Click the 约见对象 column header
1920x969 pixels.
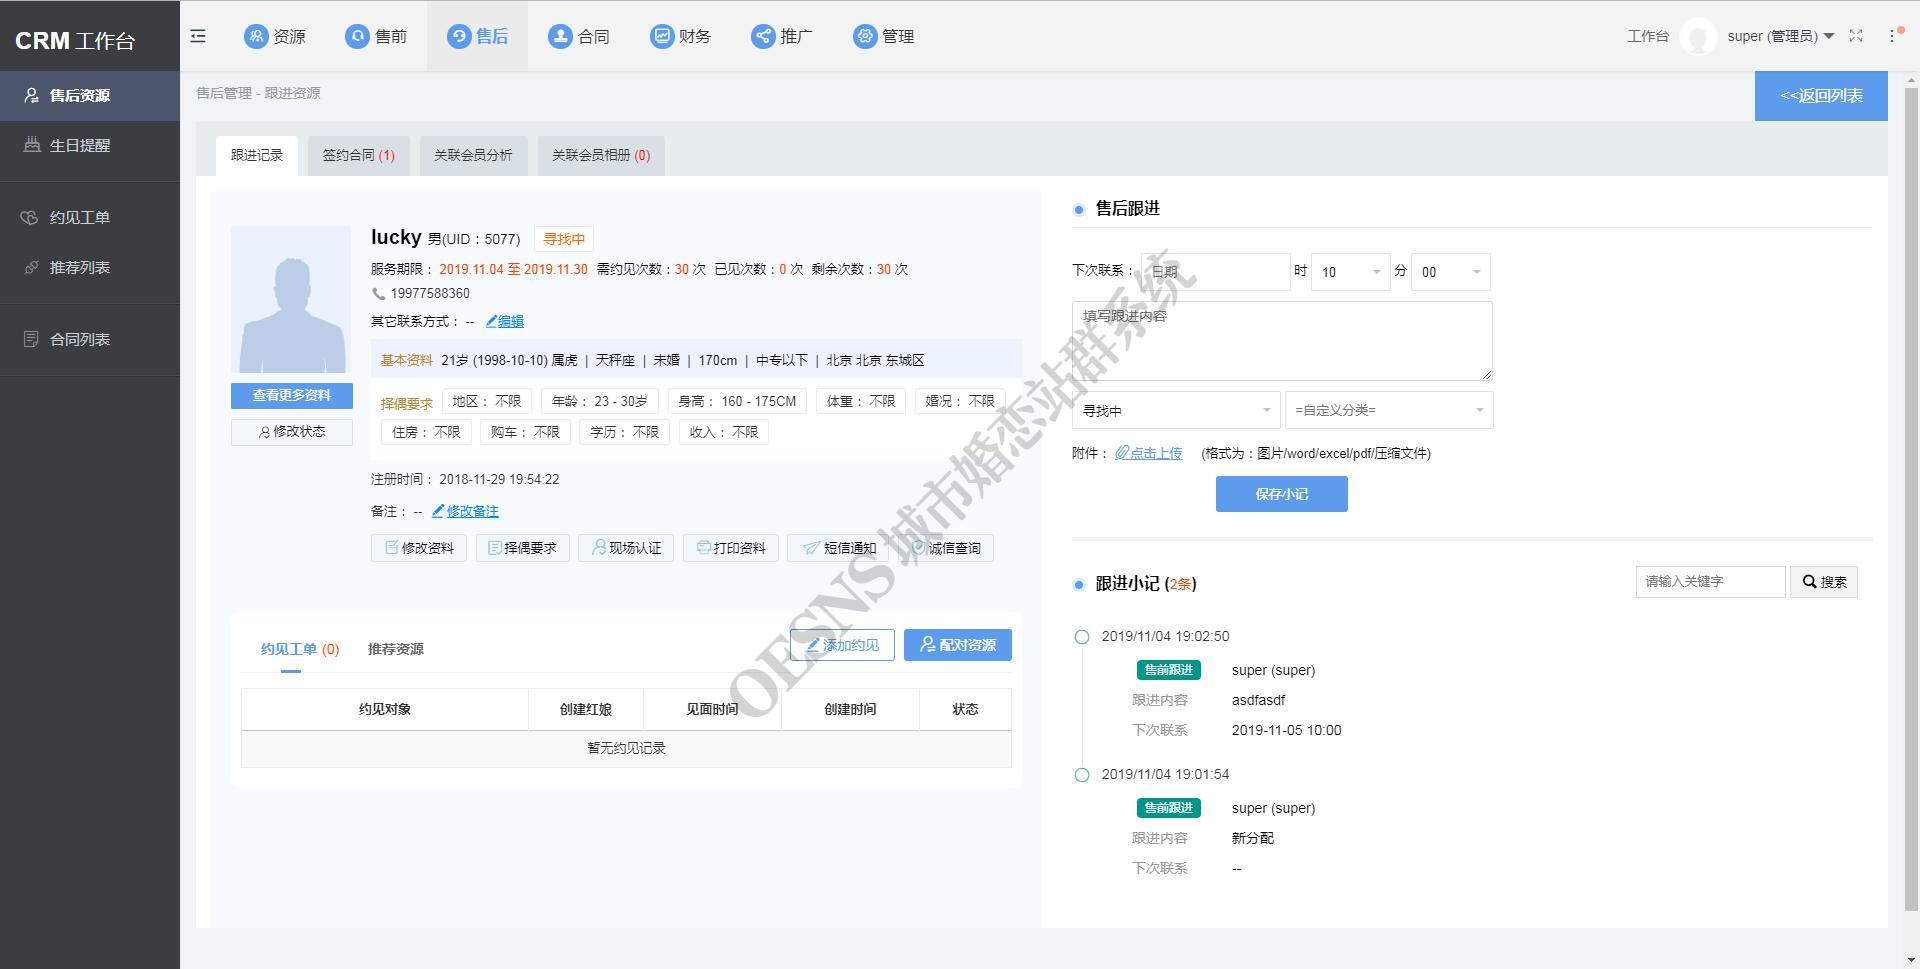click(385, 709)
